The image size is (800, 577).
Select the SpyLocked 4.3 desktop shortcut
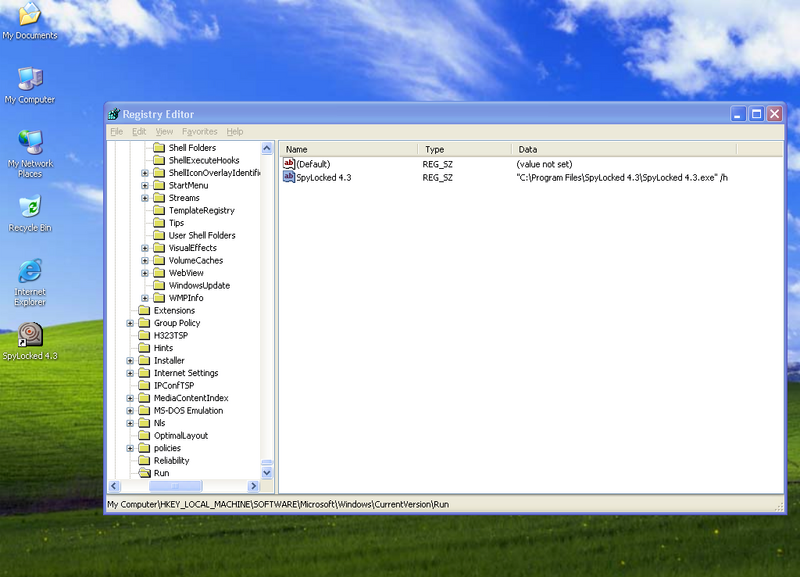pos(30,341)
